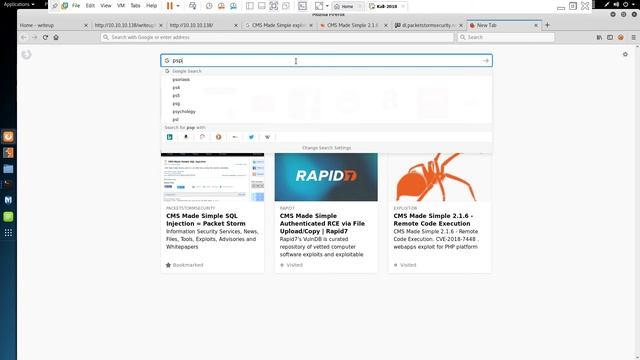Image resolution: width=640 pixels, height=360 pixels.
Task: Open the Firefox library icon
Action: pos(599,37)
